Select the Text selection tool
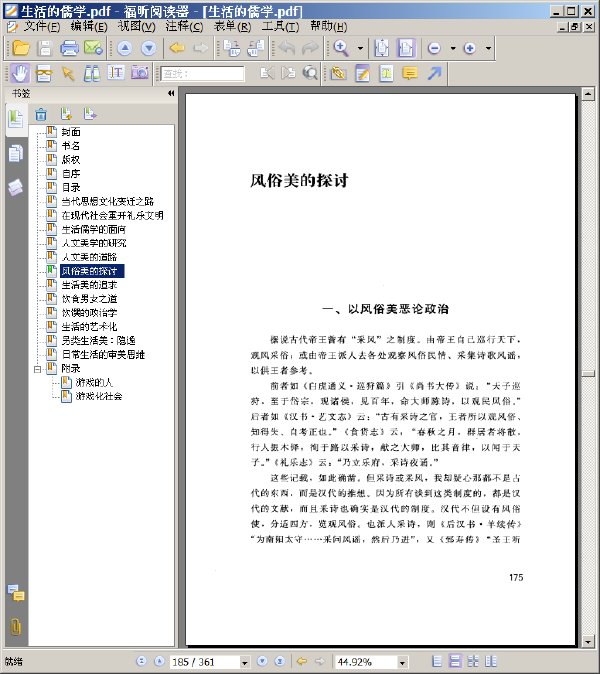Screen dimensions: 600x674 116,73
